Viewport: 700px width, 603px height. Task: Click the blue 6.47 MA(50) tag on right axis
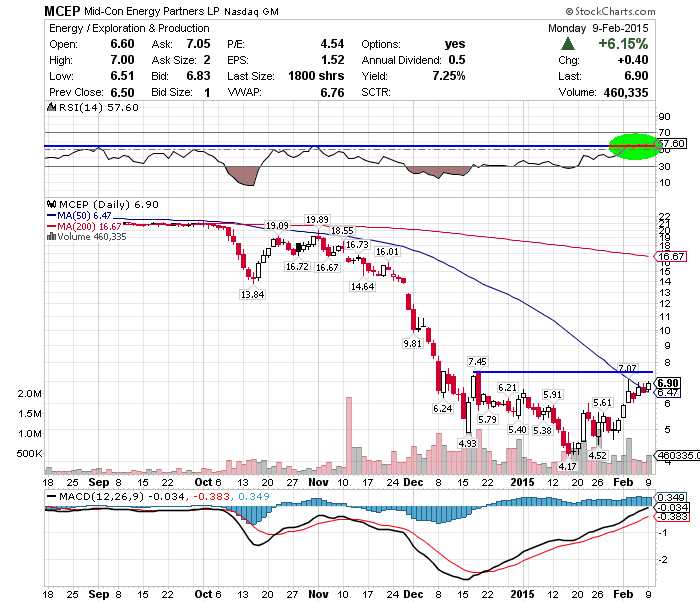click(668, 393)
